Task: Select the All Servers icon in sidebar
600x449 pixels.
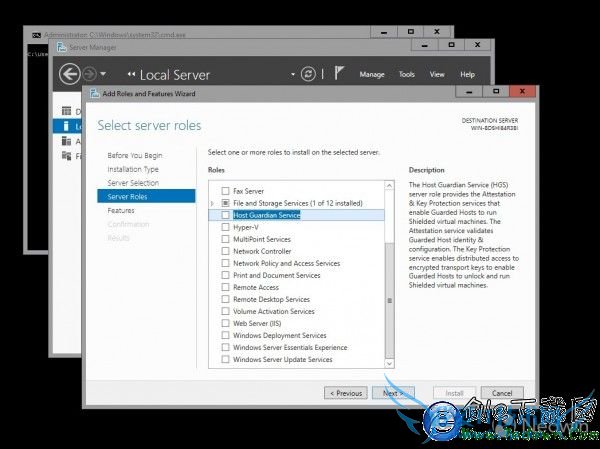Action: pyautogui.click(x=67, y=141)
